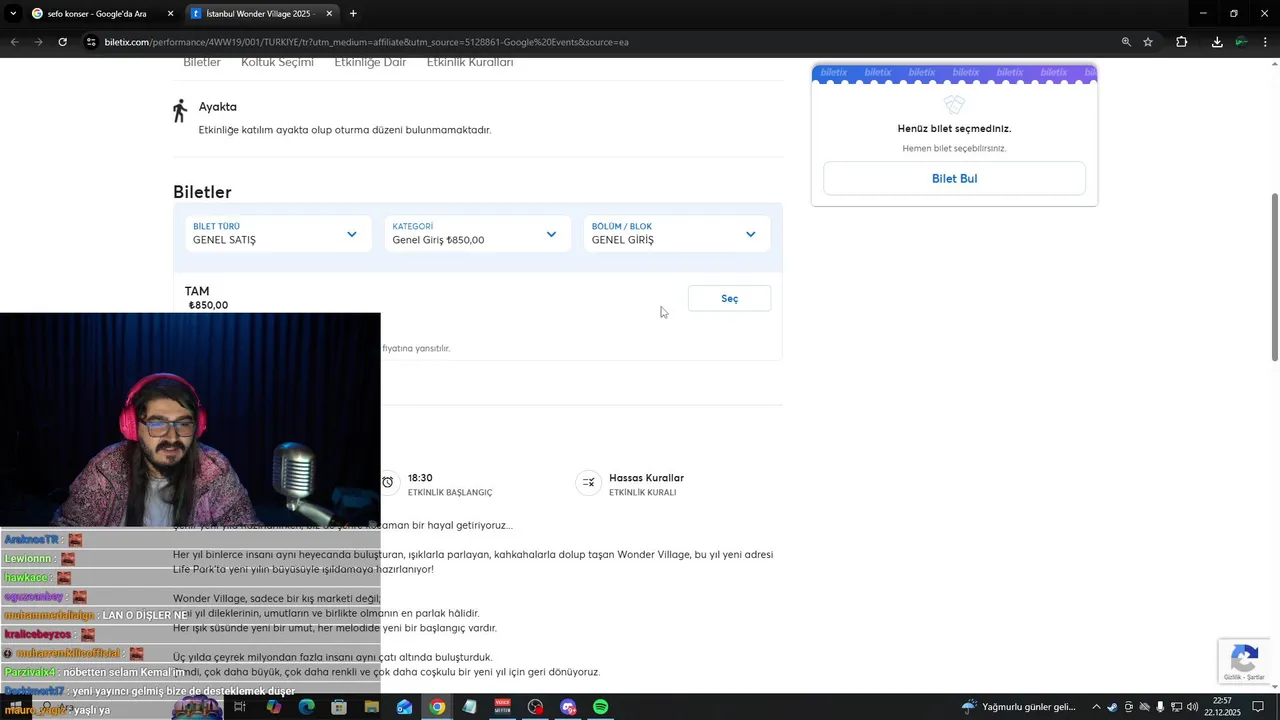Viewport: 1280px width, 720px height.
Task: Open the zoom magnifier in address bar
Action: pos(1126,42)
